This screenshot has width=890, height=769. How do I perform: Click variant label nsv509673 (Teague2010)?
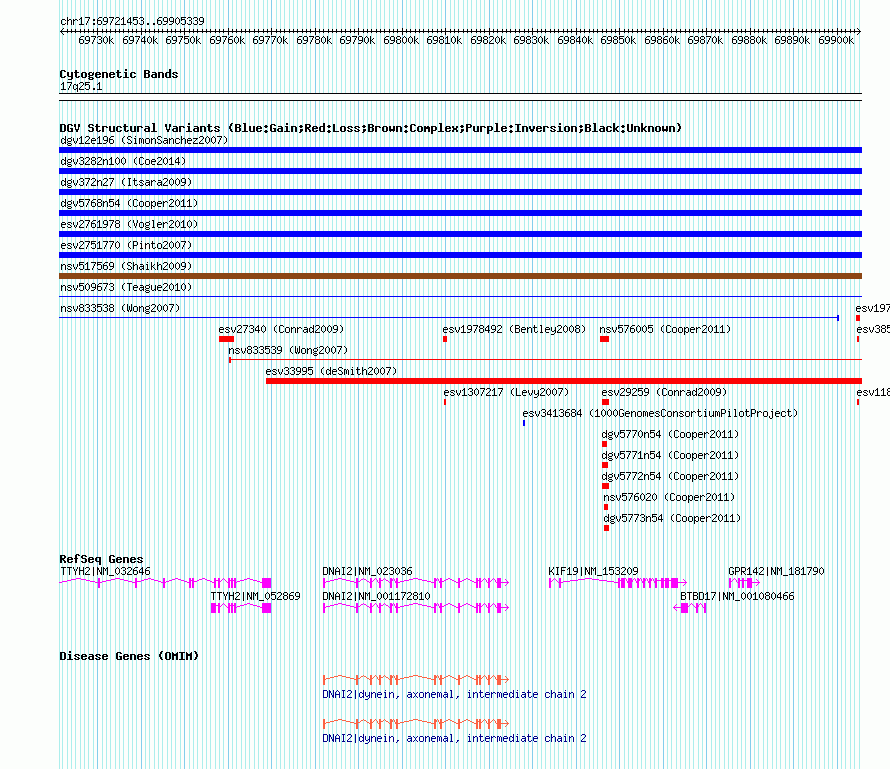(126, 287)
